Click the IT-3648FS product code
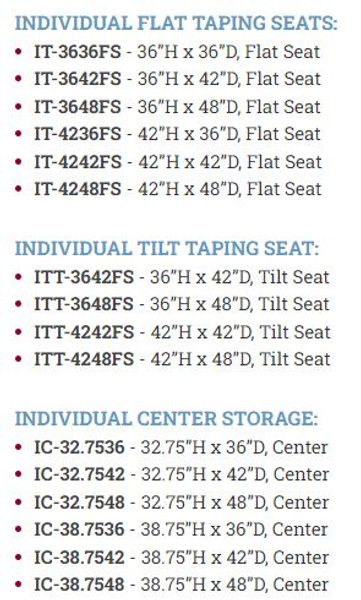 click(x=78, y=106)
